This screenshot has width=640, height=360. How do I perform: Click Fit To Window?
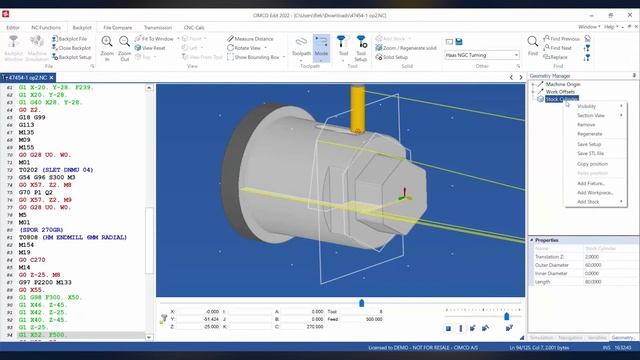pos(154,39)
